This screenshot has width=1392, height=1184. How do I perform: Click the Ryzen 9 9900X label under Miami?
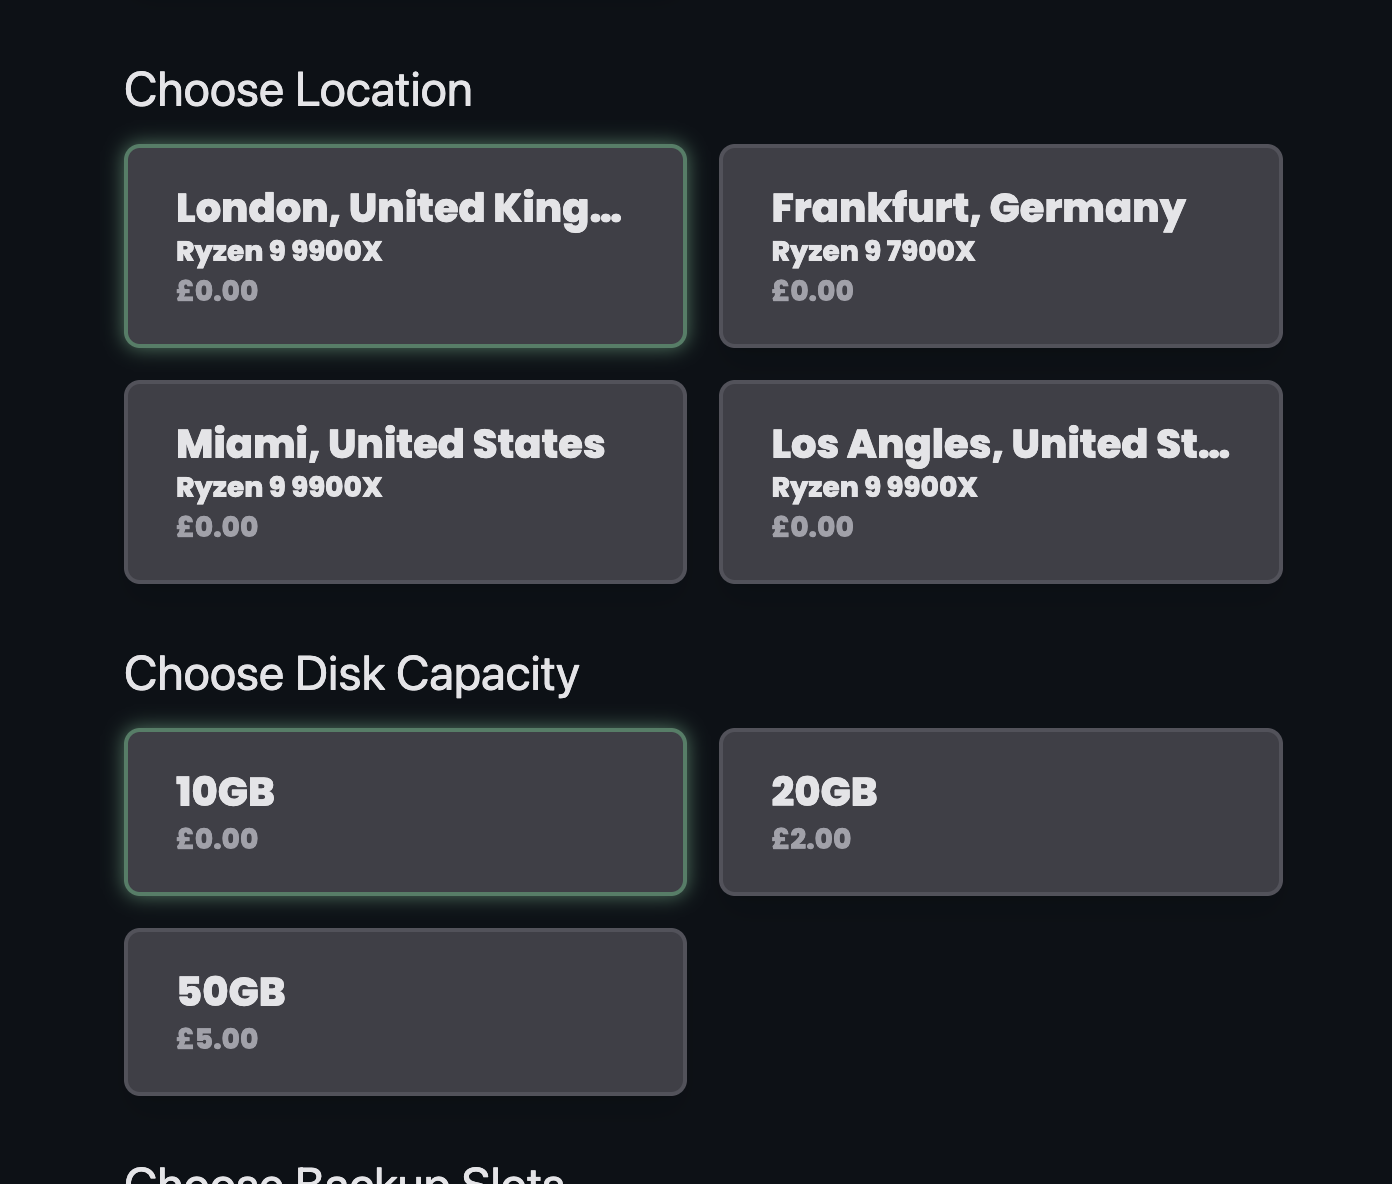tap(280, 488)
